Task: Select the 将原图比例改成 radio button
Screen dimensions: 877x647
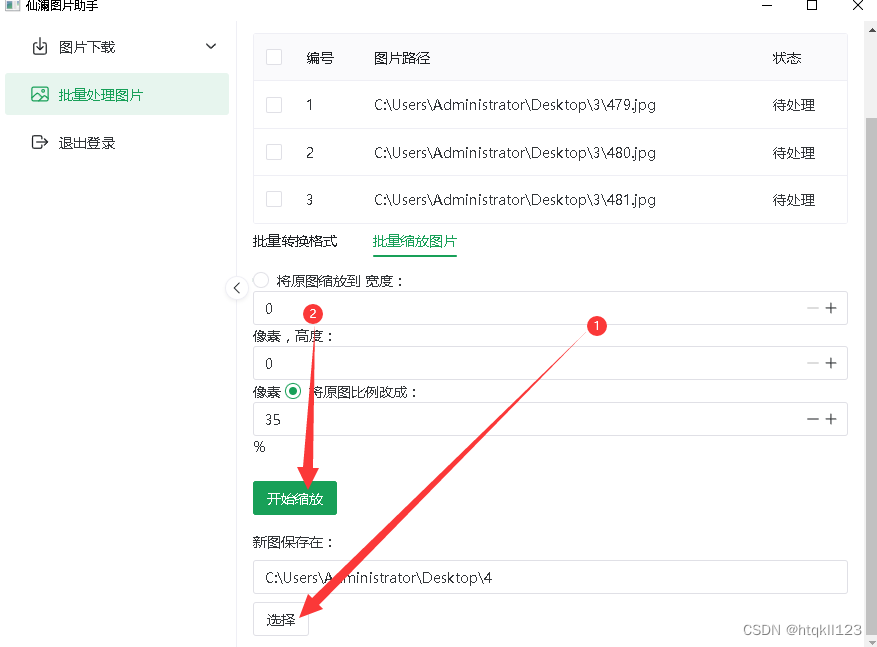Action: pos(293,391)
